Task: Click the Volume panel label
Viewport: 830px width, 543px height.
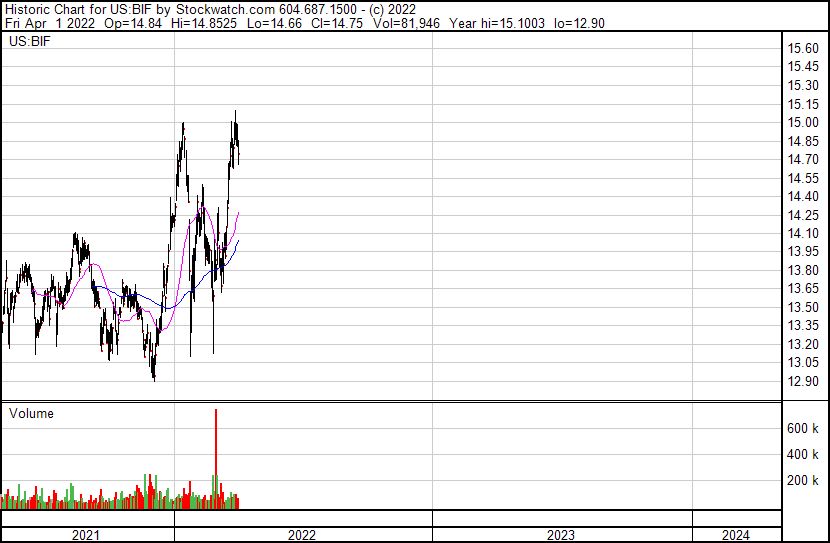Action: click(31, 413)
